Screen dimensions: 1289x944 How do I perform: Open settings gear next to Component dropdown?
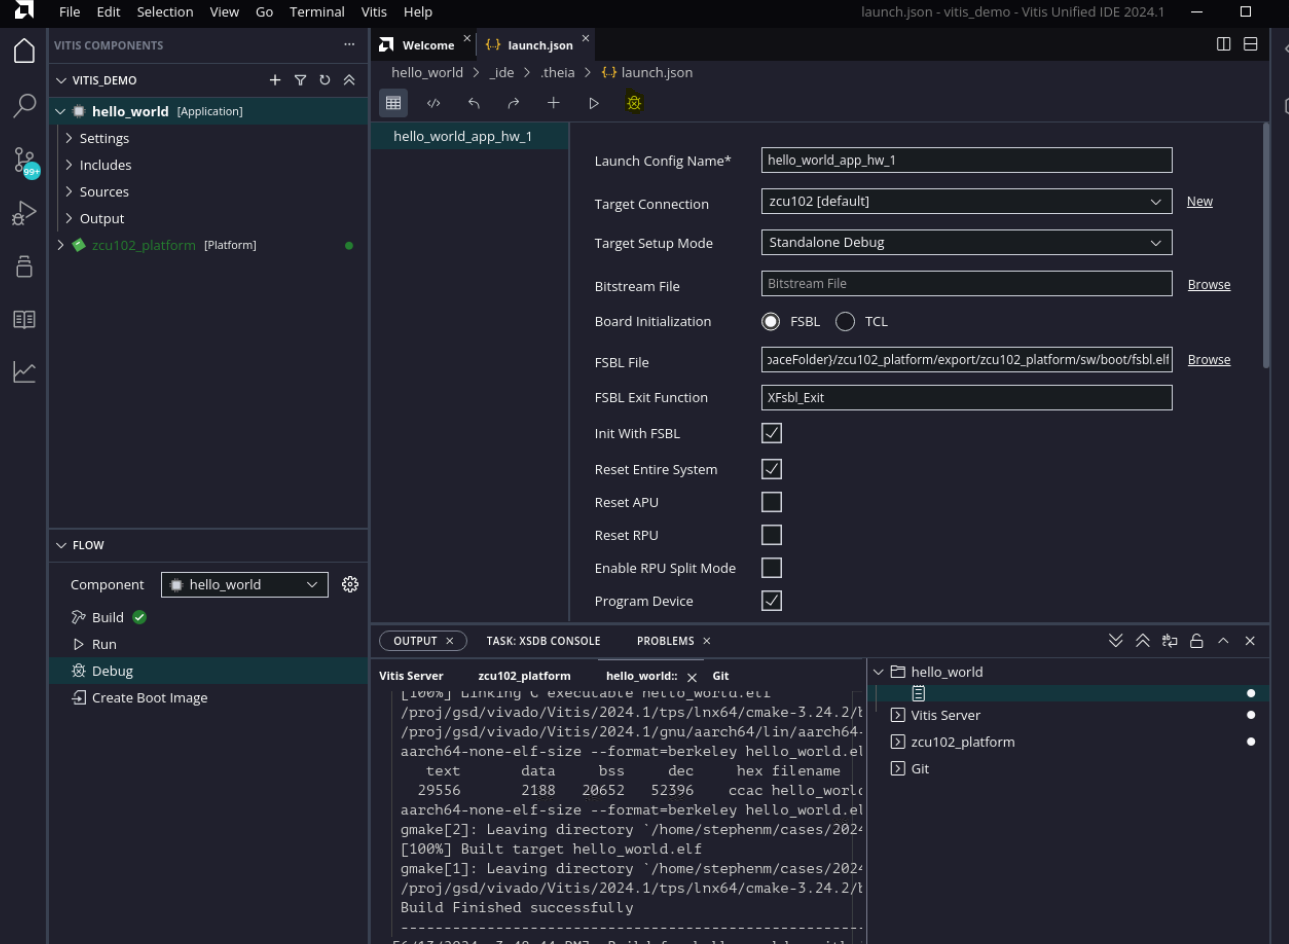(x=350, y=584)
